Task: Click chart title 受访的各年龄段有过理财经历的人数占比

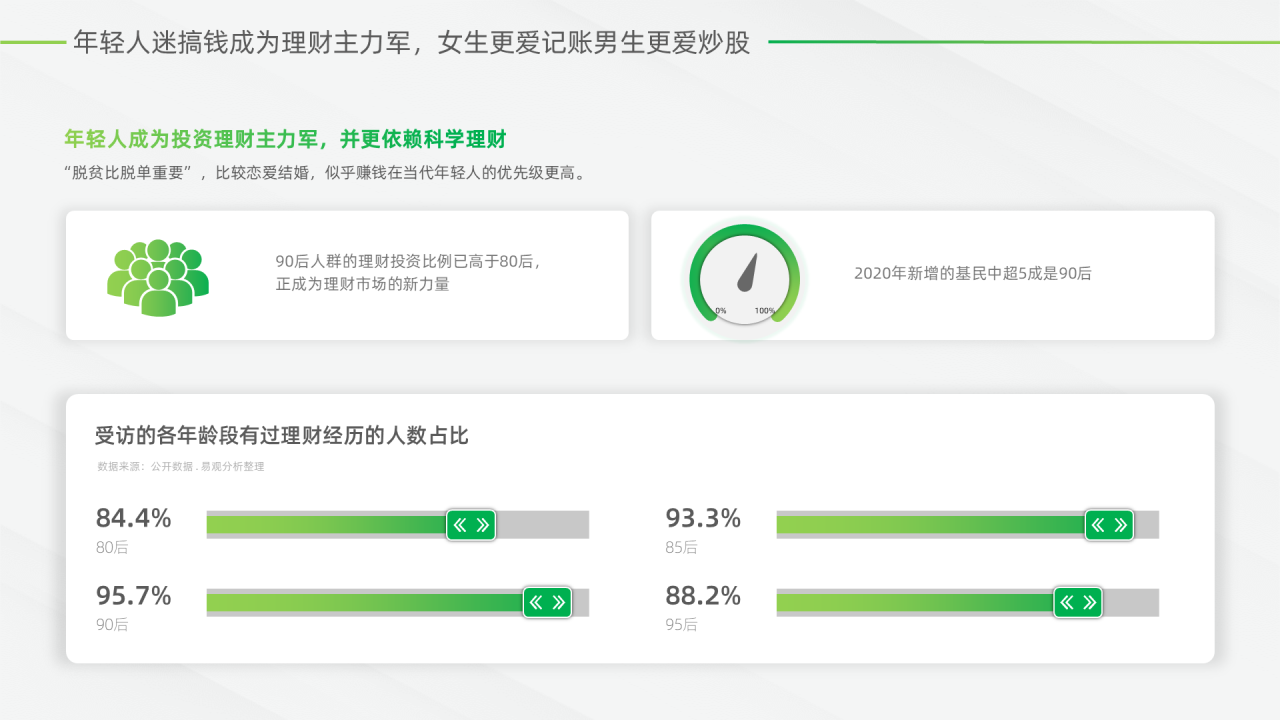Action: (282, 436)
